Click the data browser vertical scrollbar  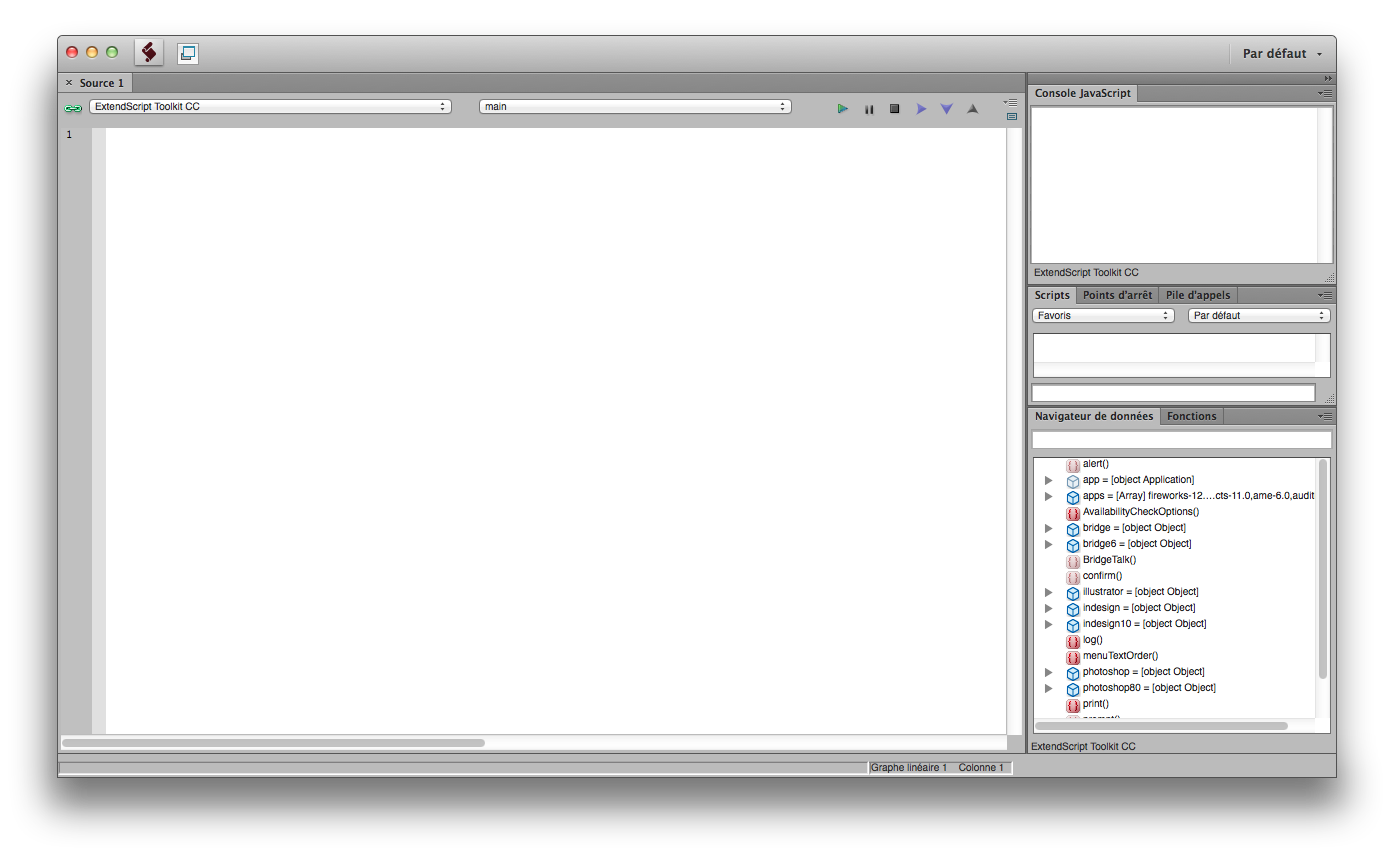pos(1323,569)
